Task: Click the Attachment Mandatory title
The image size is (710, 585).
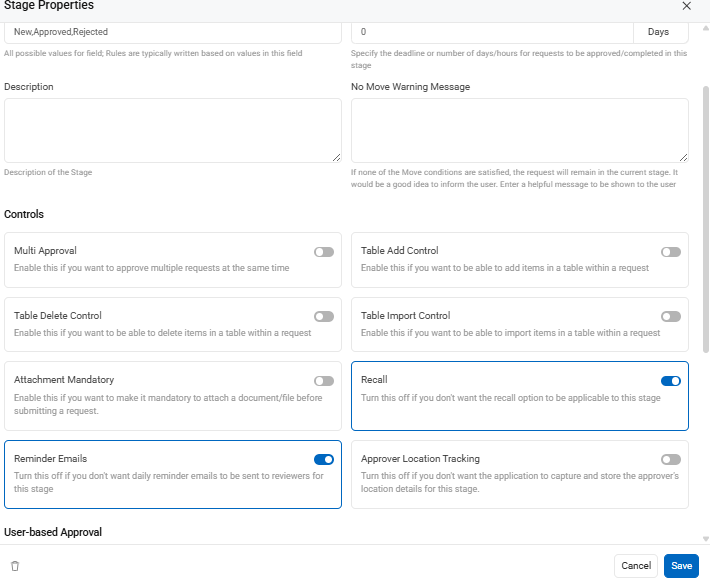Action: tap(64, 379)
